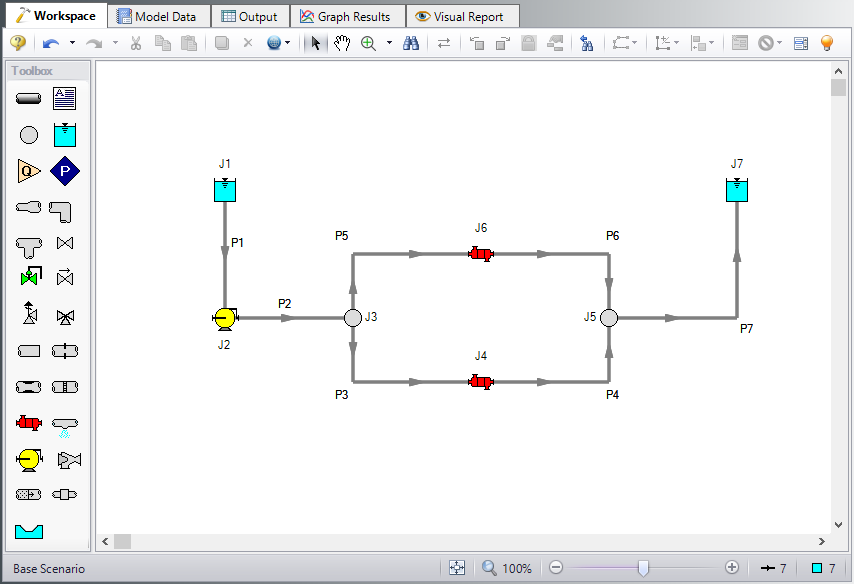This screenshot has width=854, height=584.
Task: Click the 100% zoom level button
Action: pyautogui.click(x=507, y=568)
